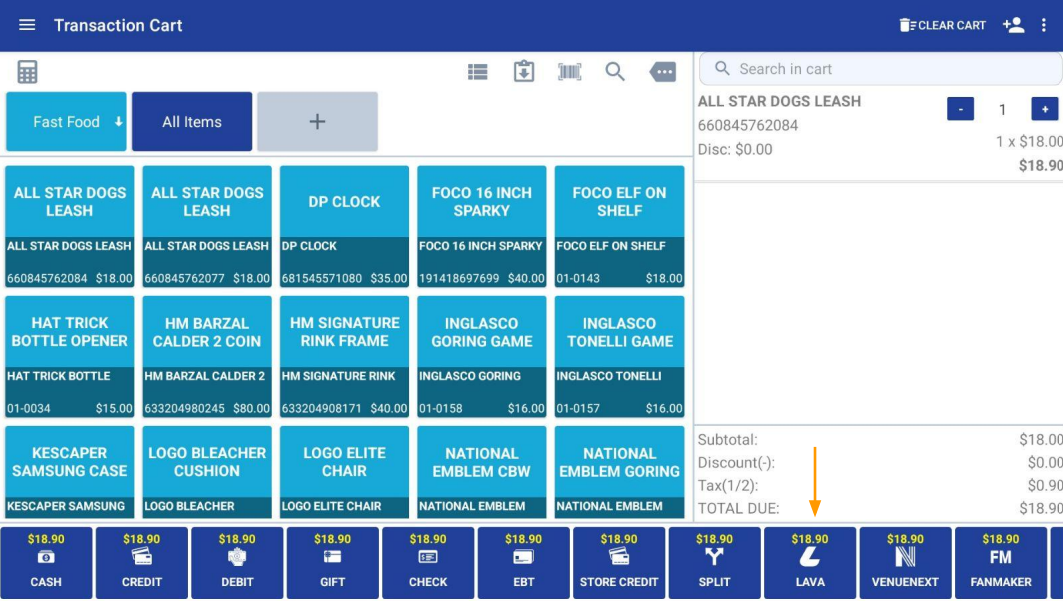Open item search with magnifier icon

click(615, 72)
